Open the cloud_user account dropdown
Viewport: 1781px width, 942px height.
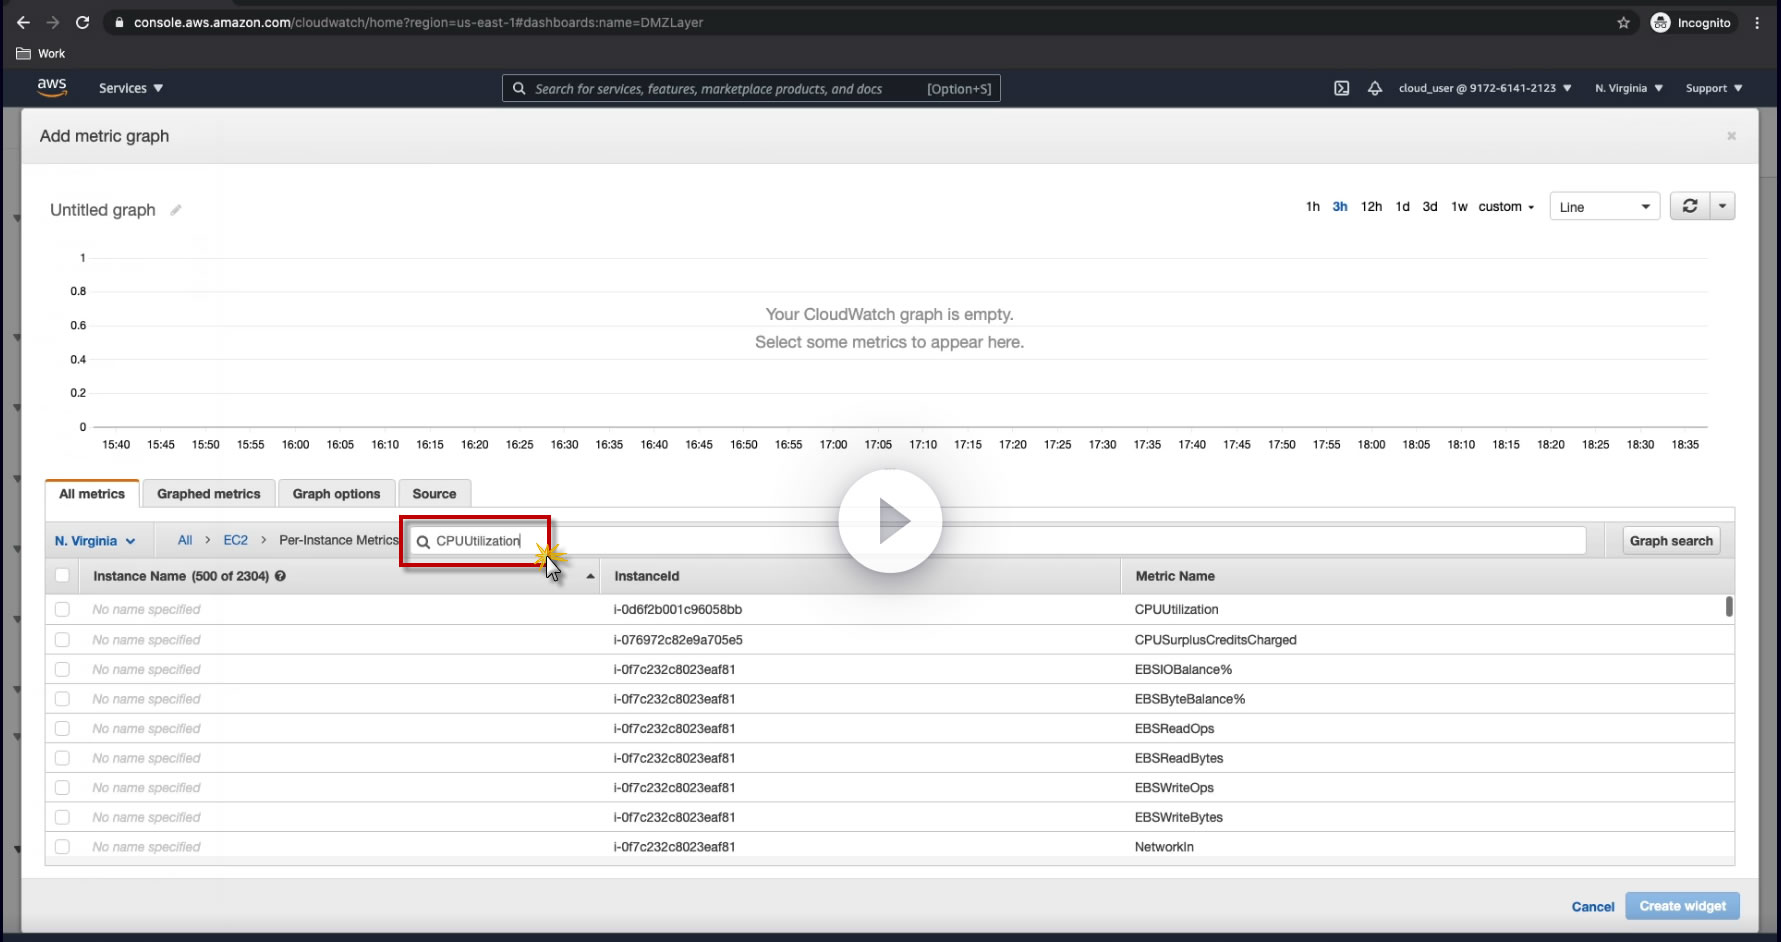(x=1485, y=88)
